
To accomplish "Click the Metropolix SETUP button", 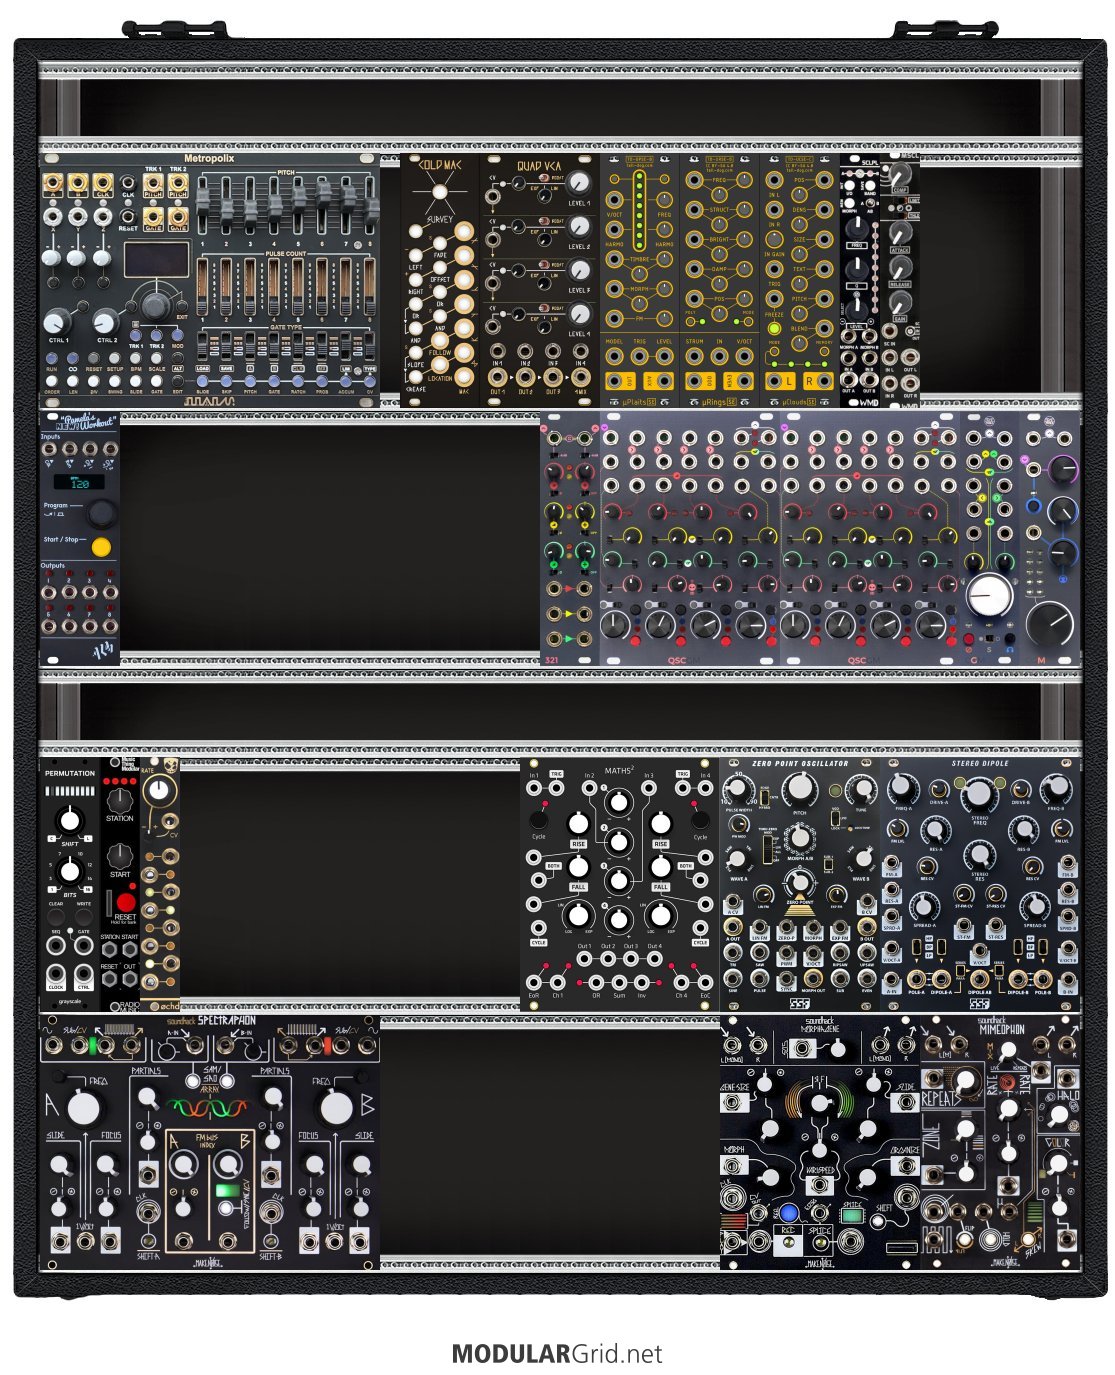I will 114,357.
